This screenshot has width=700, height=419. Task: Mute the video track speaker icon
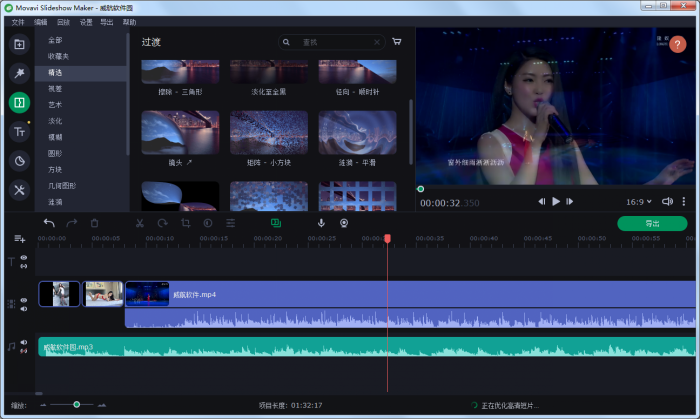[x=24, y=309]
